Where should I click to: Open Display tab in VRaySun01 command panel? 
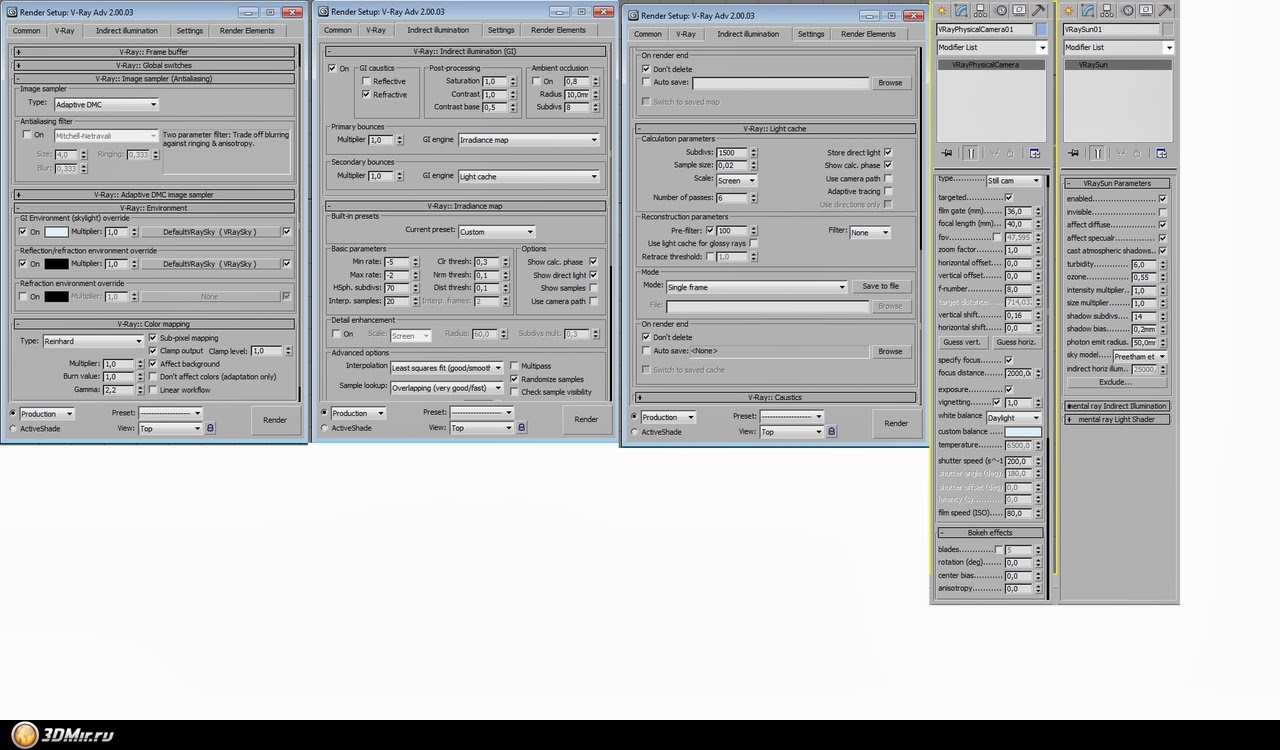pos(1147,10)
